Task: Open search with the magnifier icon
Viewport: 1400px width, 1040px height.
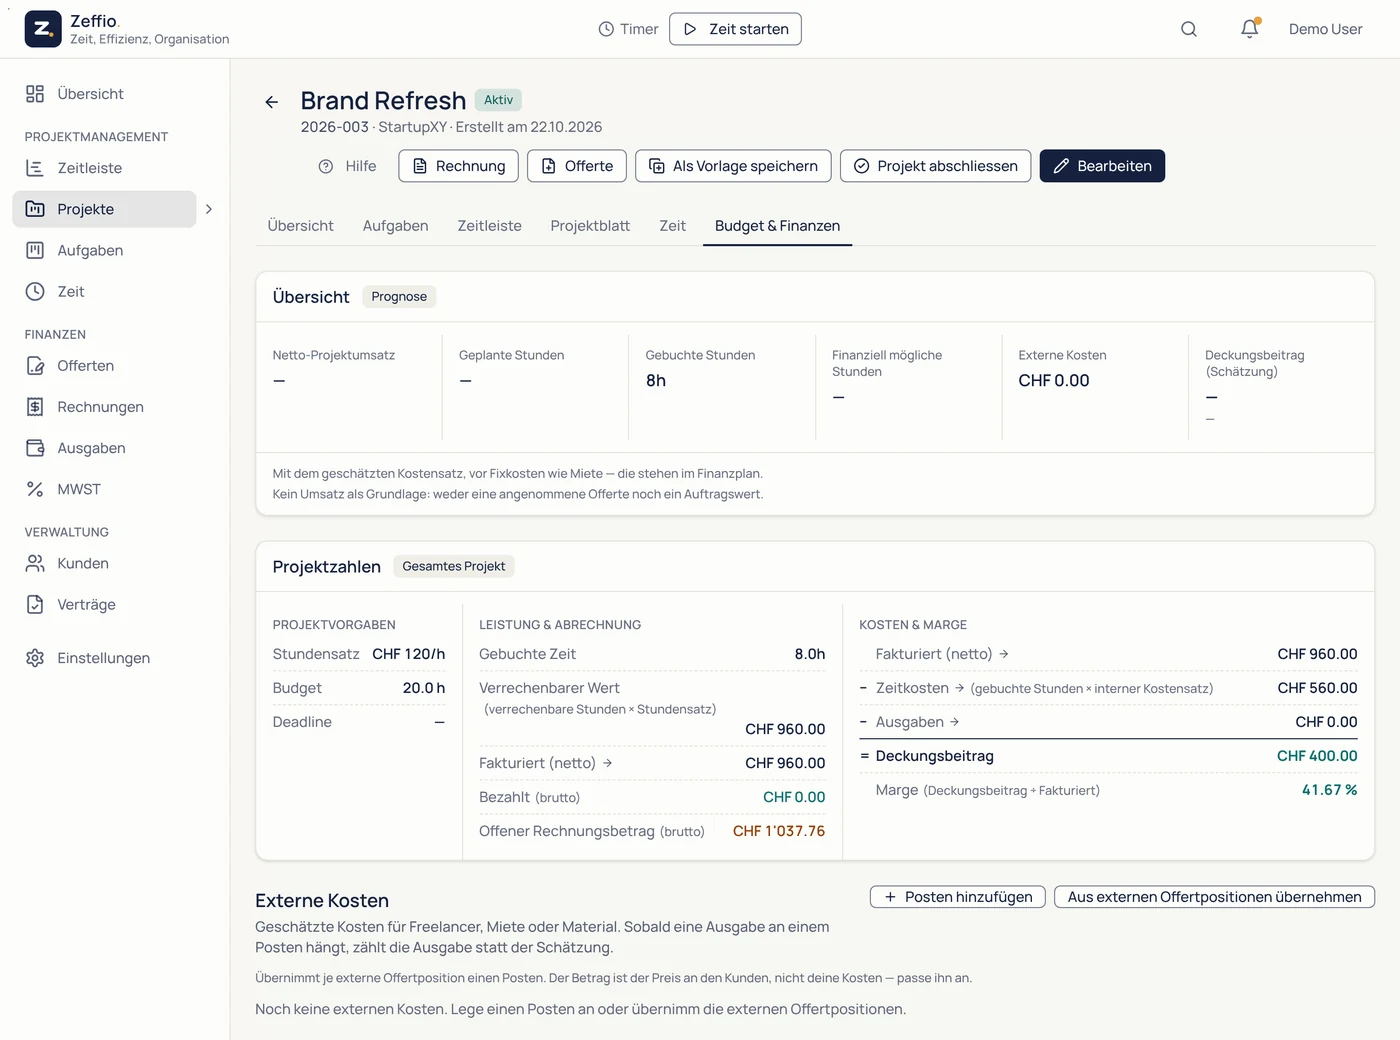Action: [x=1189, y=29]
